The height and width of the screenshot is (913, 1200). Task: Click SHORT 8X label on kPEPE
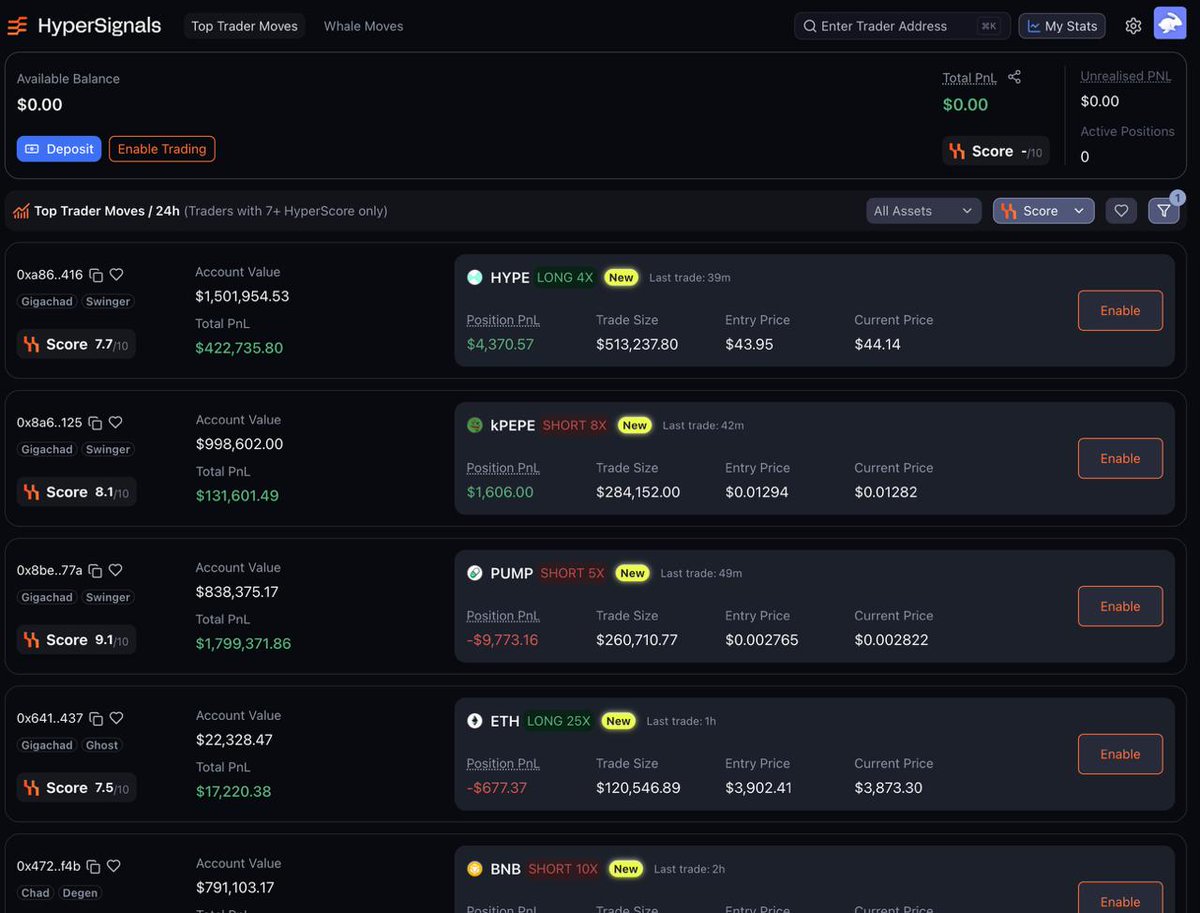(x=574, y=426)
